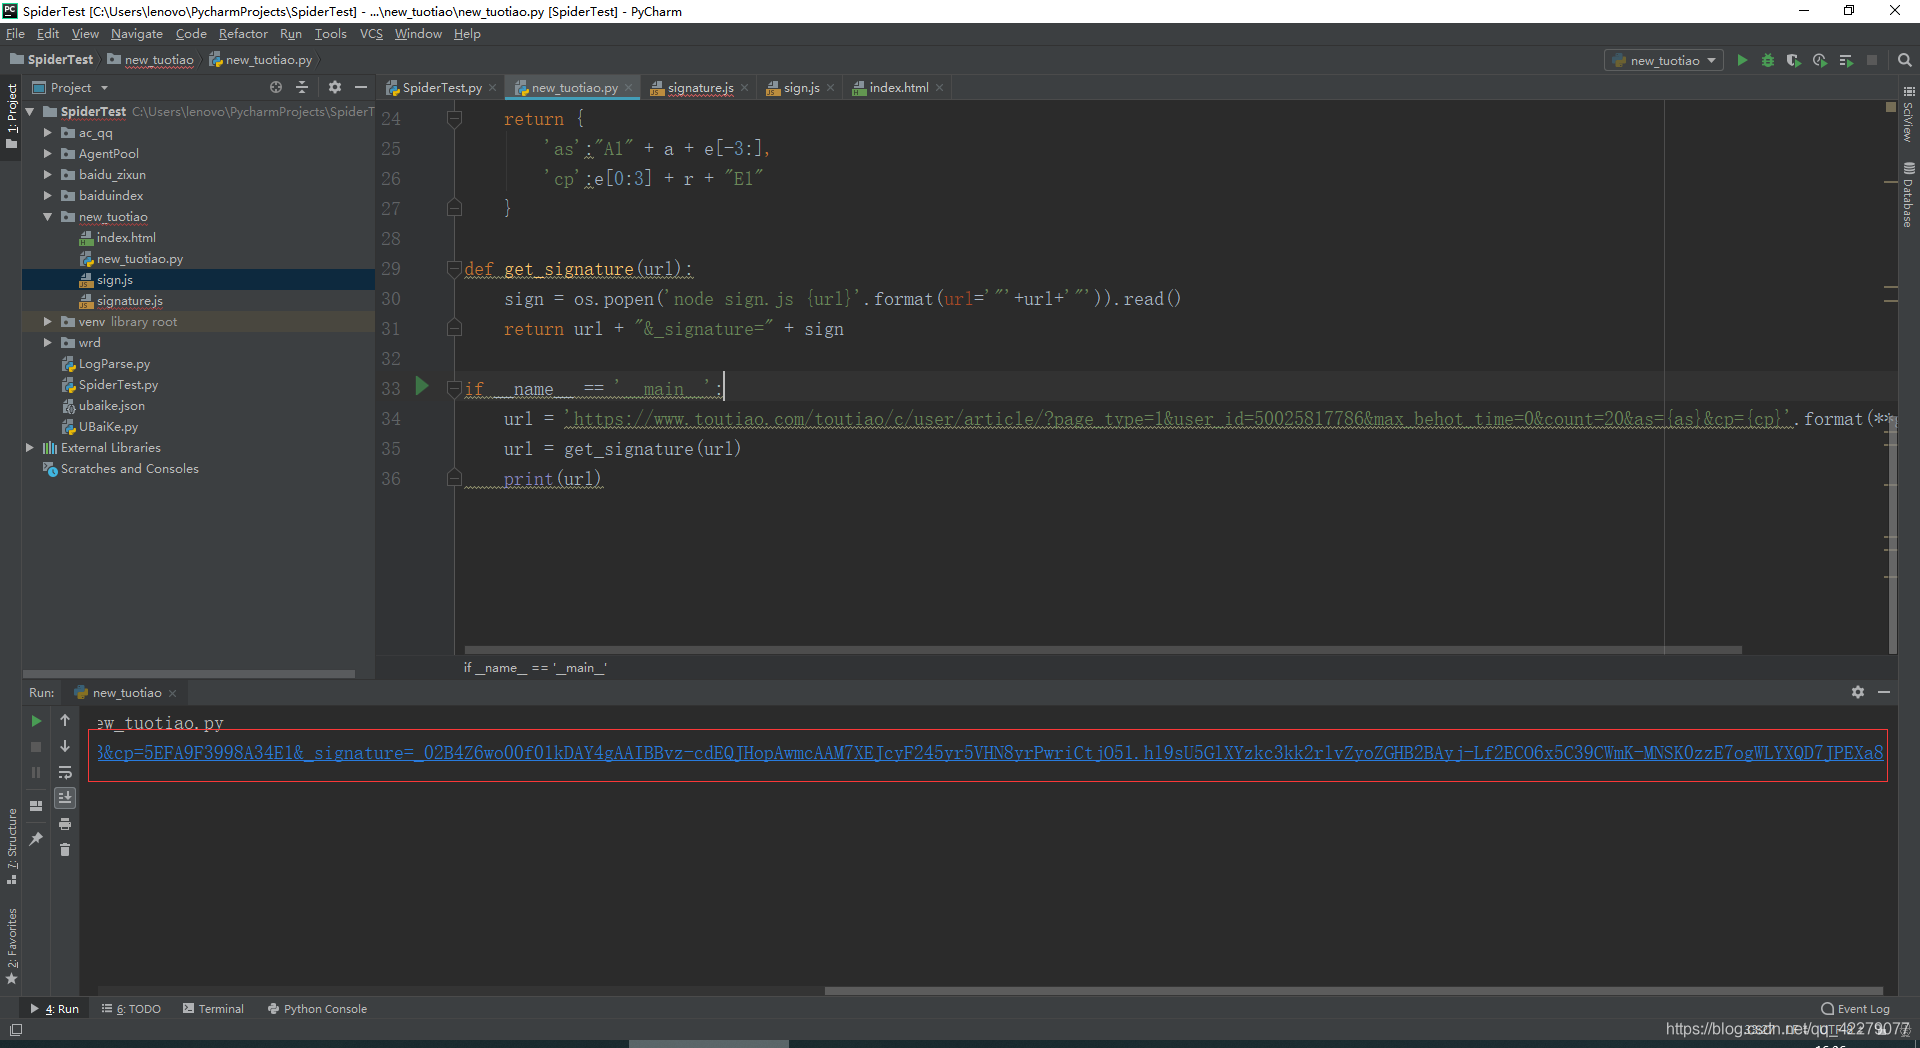
Task: Open the Database side panel
Action: tap(1909, 195)
